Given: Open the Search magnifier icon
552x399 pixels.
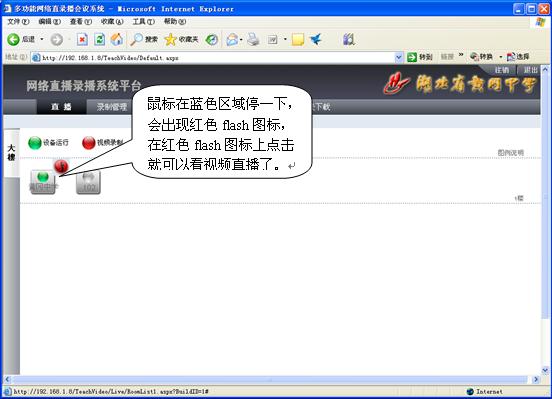Looking at the screenshot, I should tap(136, 39).
